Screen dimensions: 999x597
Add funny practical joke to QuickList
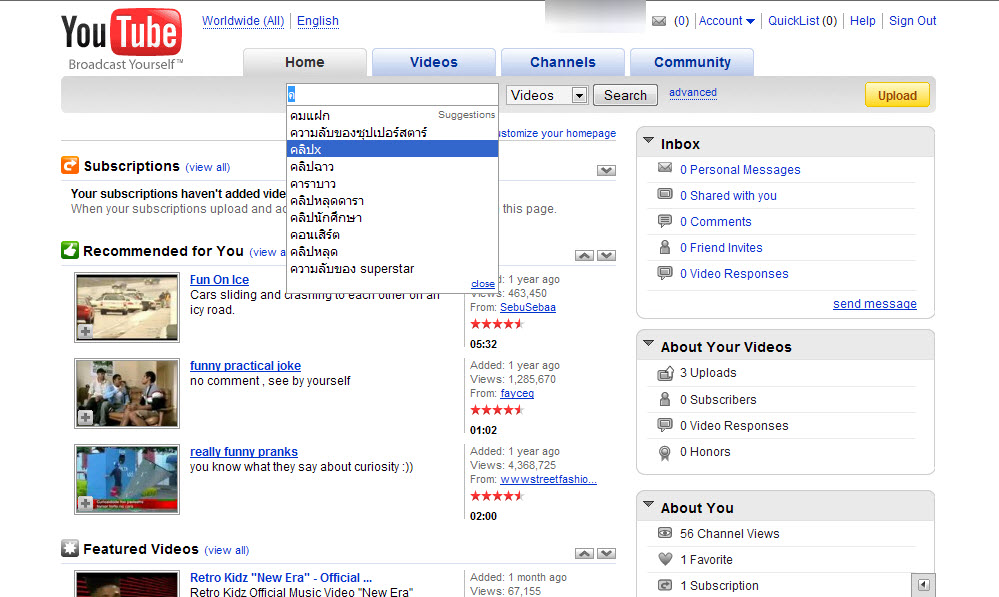tap(85, 417)
